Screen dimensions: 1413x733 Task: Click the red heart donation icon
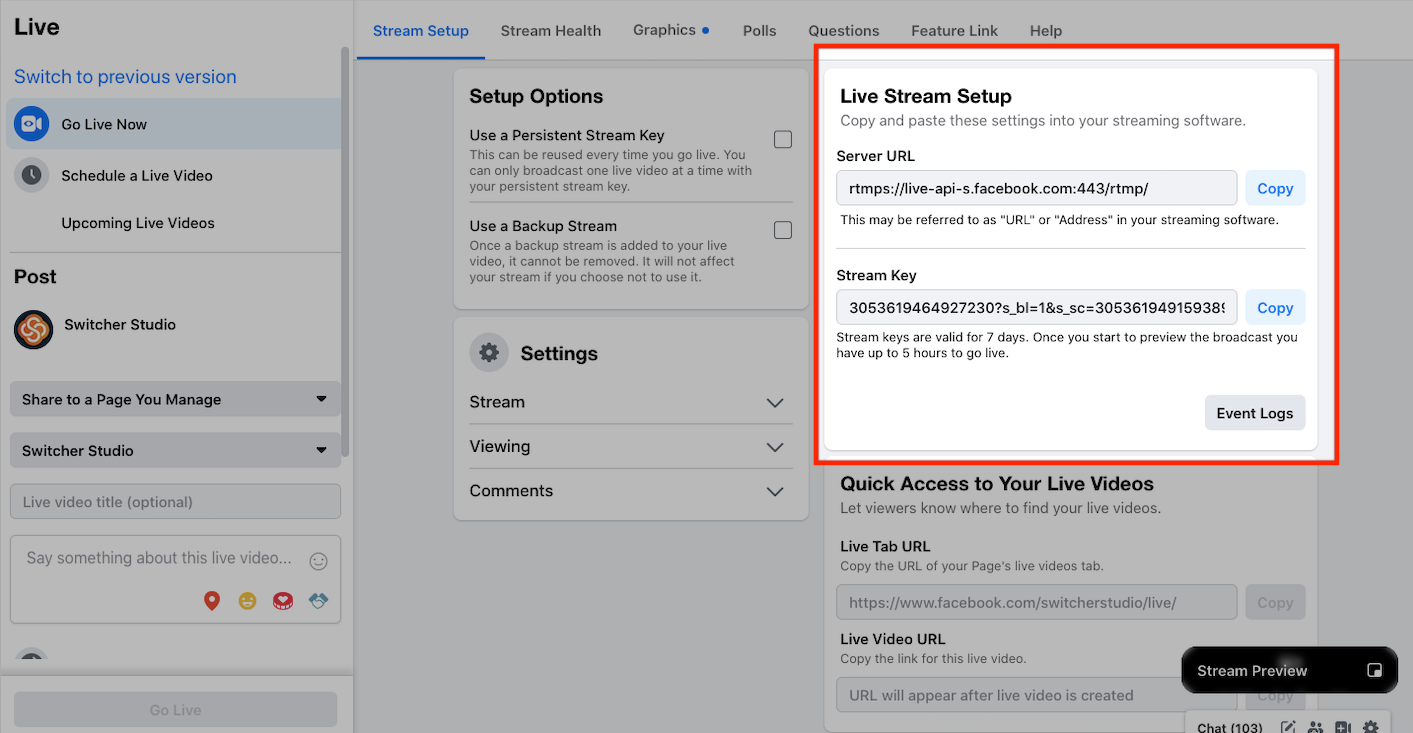283,601
